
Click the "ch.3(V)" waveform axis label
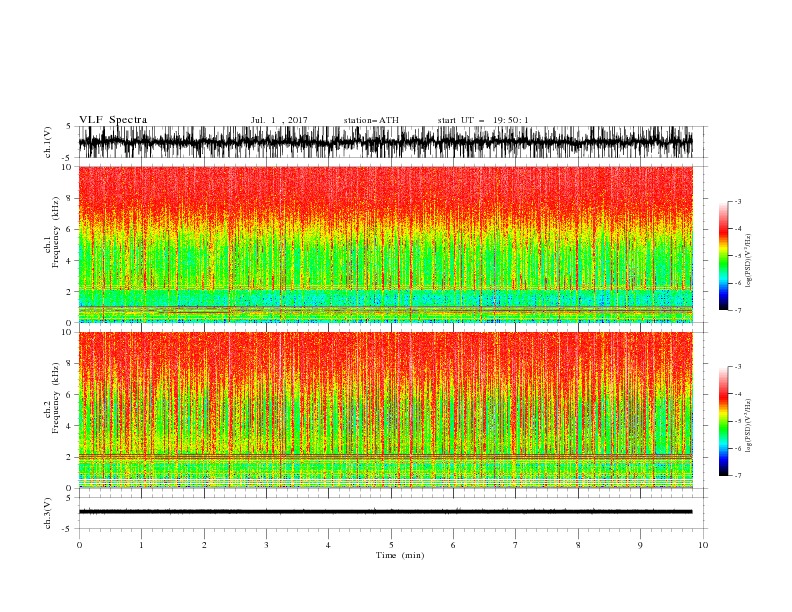48,513
